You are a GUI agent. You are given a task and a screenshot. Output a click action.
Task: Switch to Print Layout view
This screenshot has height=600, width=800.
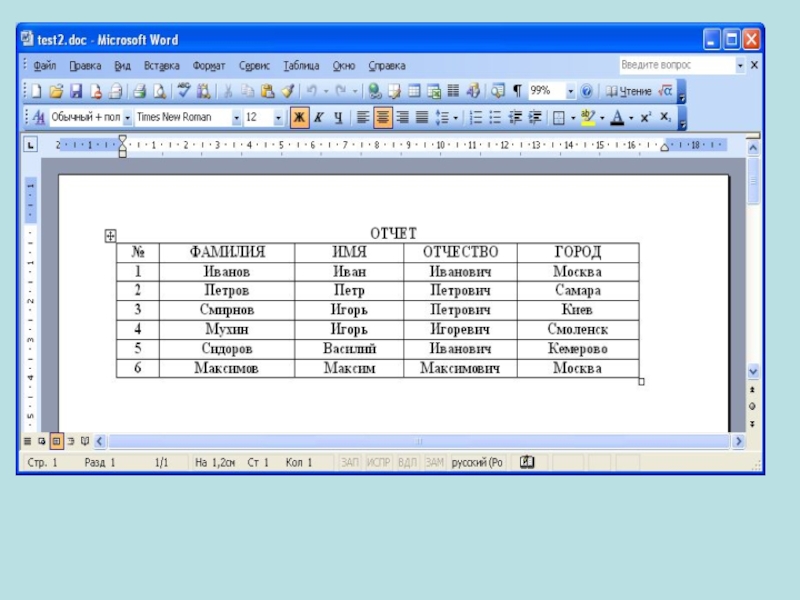57,441
